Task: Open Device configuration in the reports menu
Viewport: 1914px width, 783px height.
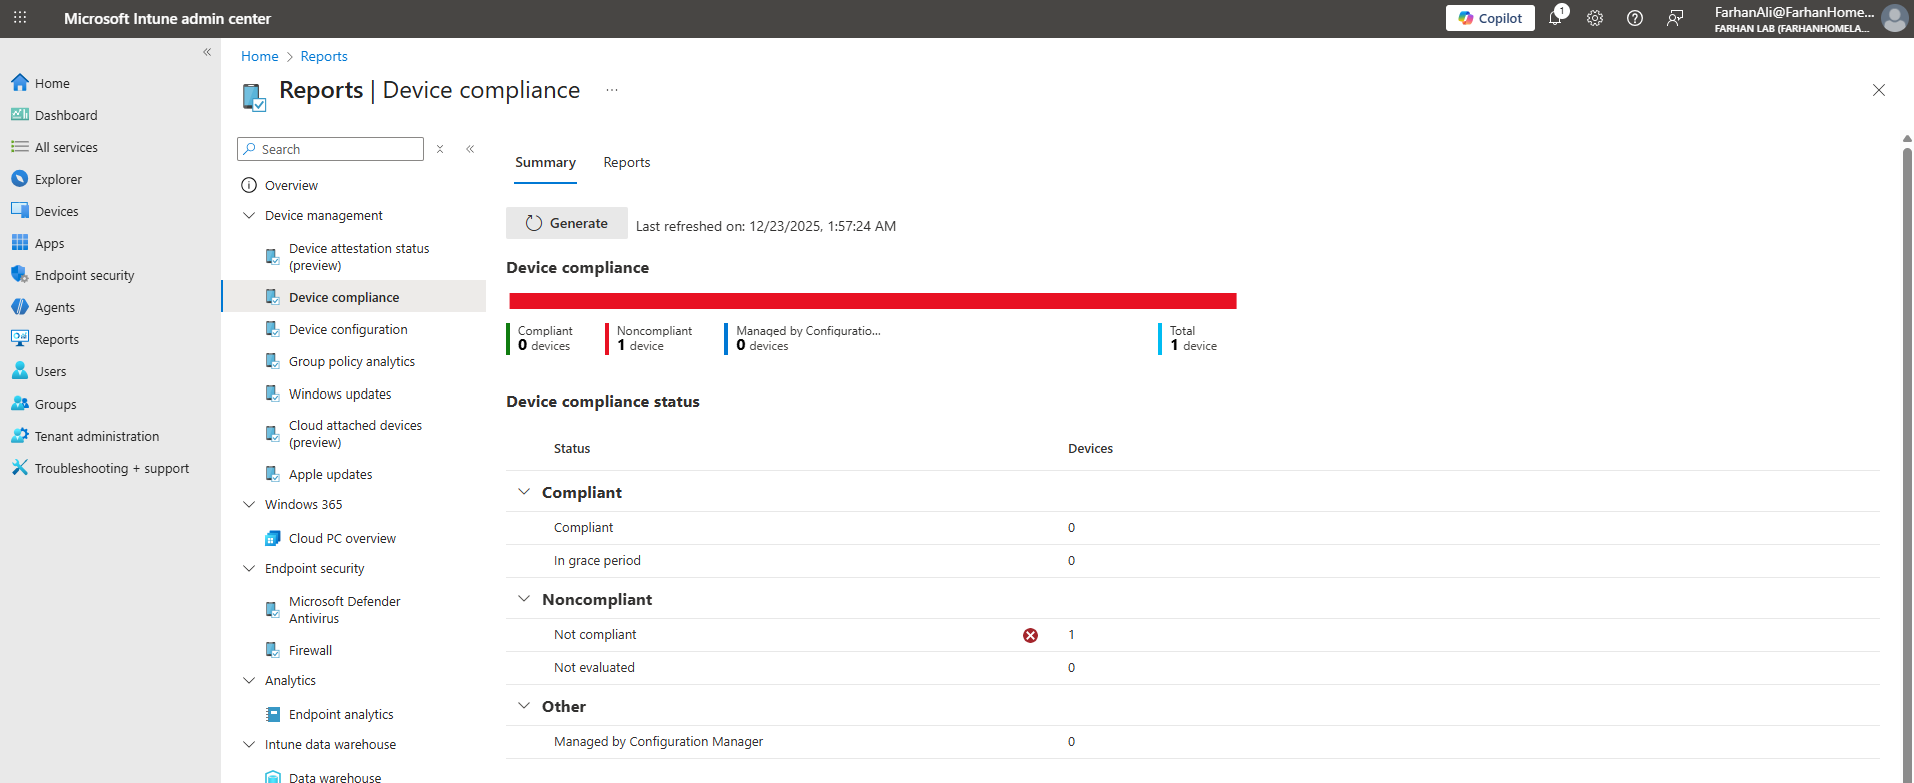Action: 348,330
